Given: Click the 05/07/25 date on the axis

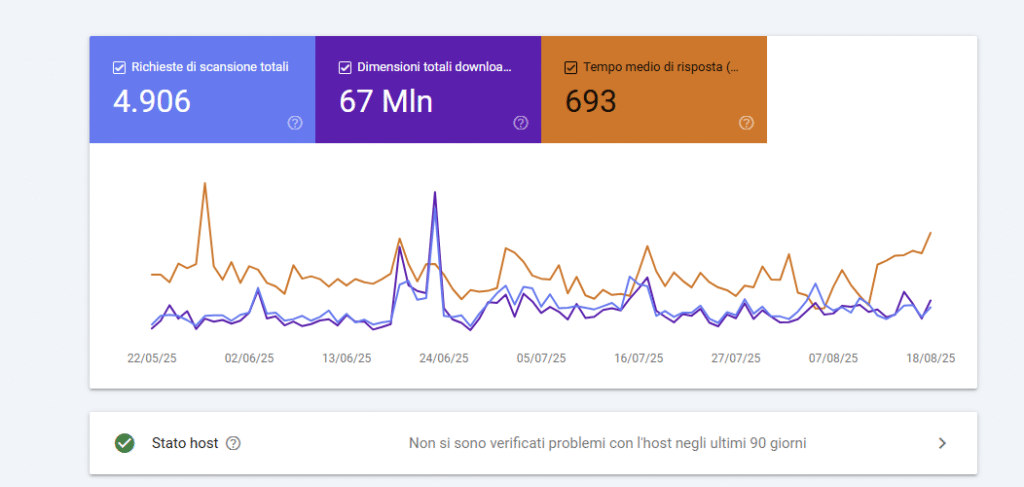Looking at the screenshot, I should [541, 357].
